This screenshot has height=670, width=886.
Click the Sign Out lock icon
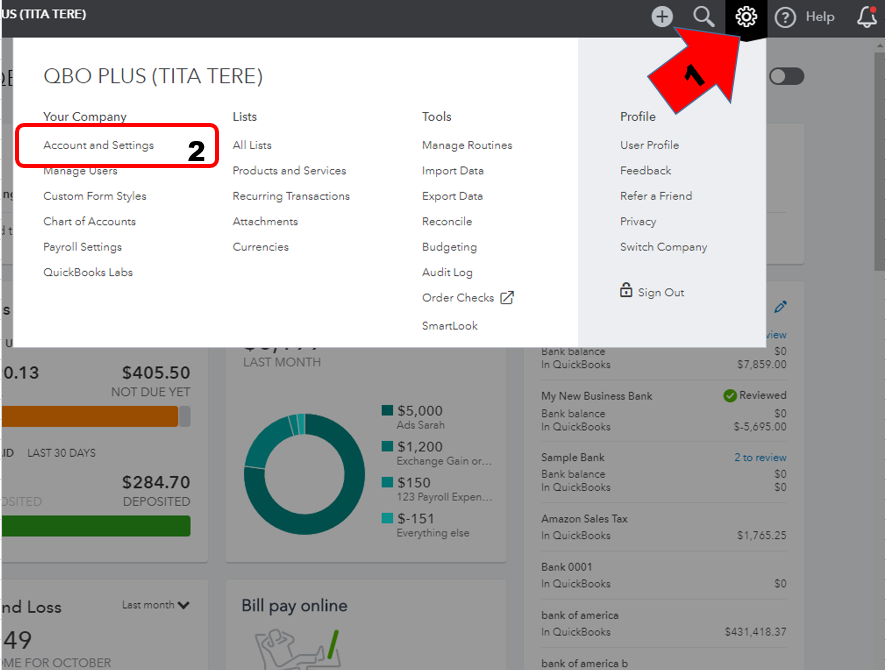[626, 290]
